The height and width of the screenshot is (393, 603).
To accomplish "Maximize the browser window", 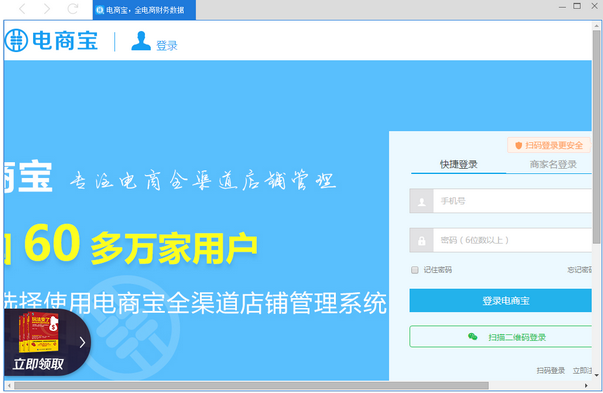I will point(577,6).
